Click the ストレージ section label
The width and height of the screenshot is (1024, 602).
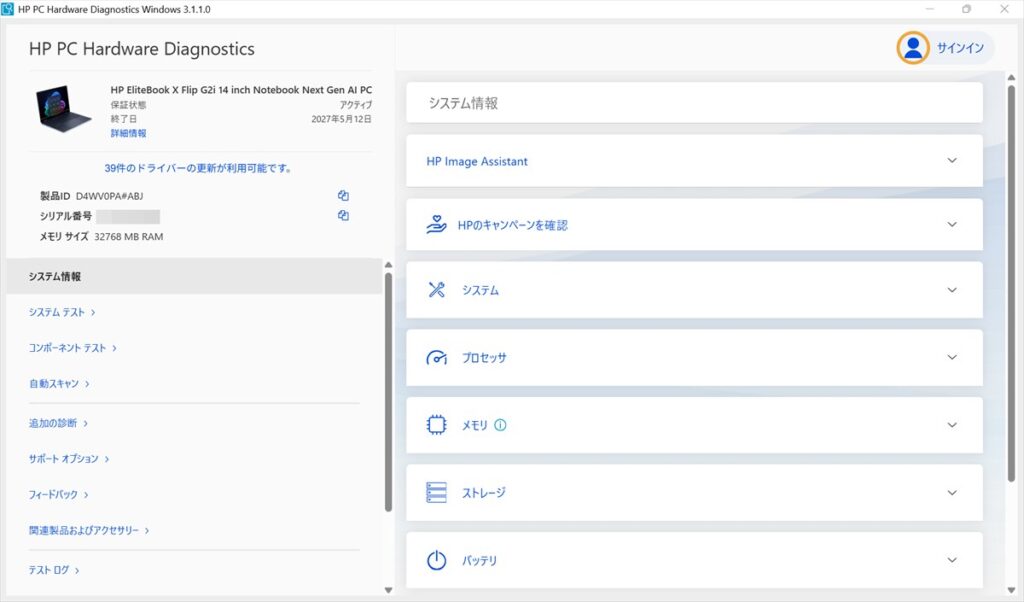tap(484, 493)
